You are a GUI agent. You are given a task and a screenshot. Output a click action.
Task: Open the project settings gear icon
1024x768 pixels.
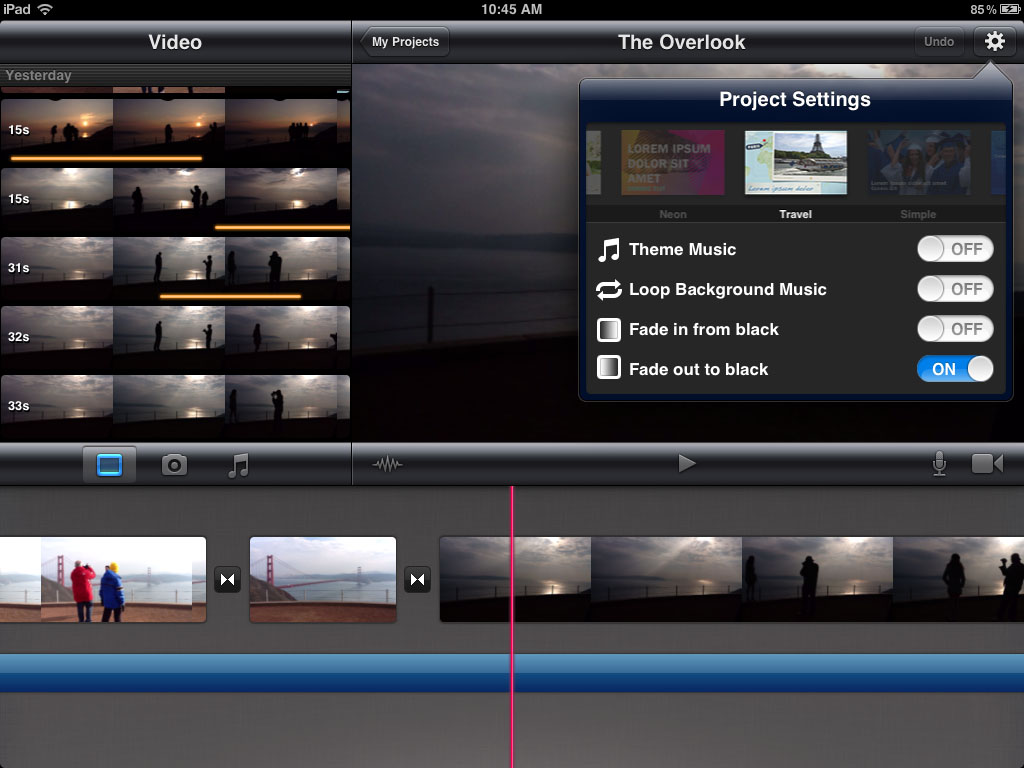click(x=994, y=42)
